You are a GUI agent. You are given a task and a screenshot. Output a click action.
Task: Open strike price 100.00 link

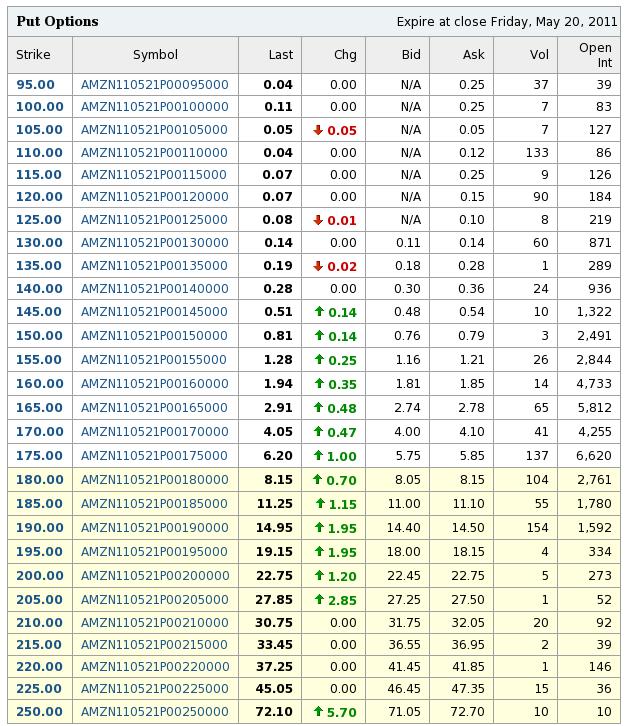39,107
